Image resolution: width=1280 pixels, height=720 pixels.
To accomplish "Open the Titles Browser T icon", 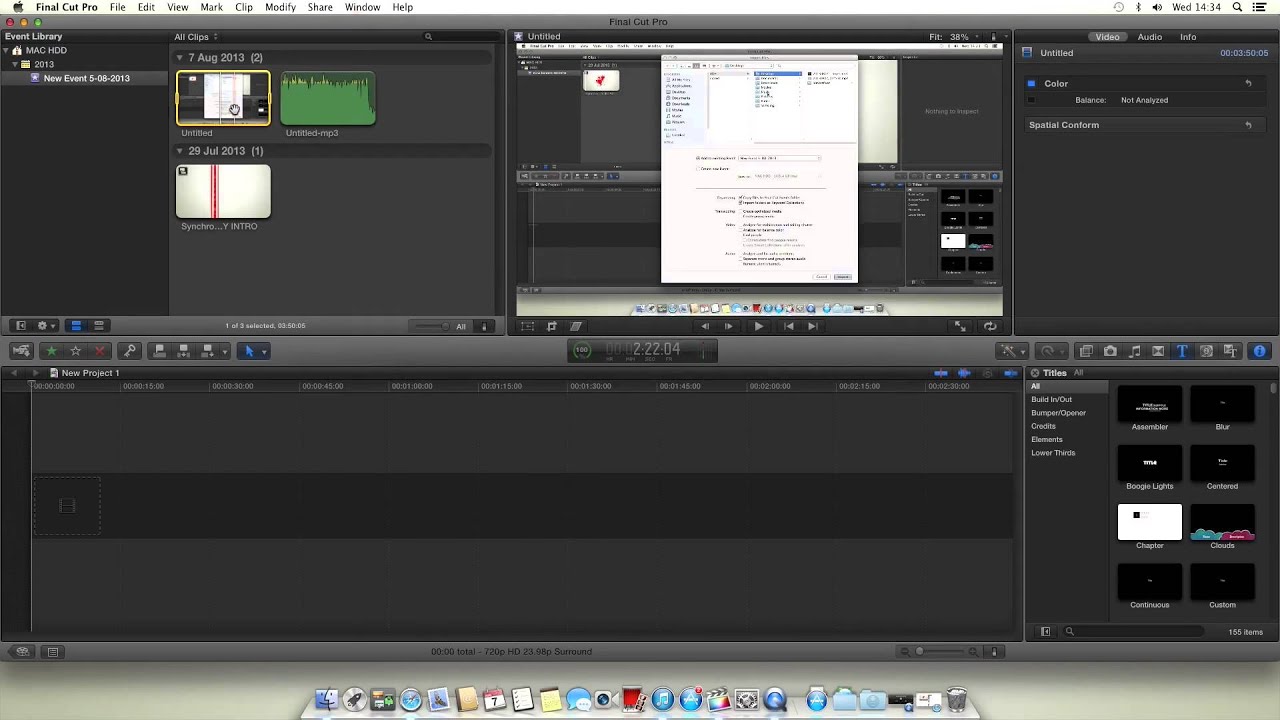I will [1182, 351].
